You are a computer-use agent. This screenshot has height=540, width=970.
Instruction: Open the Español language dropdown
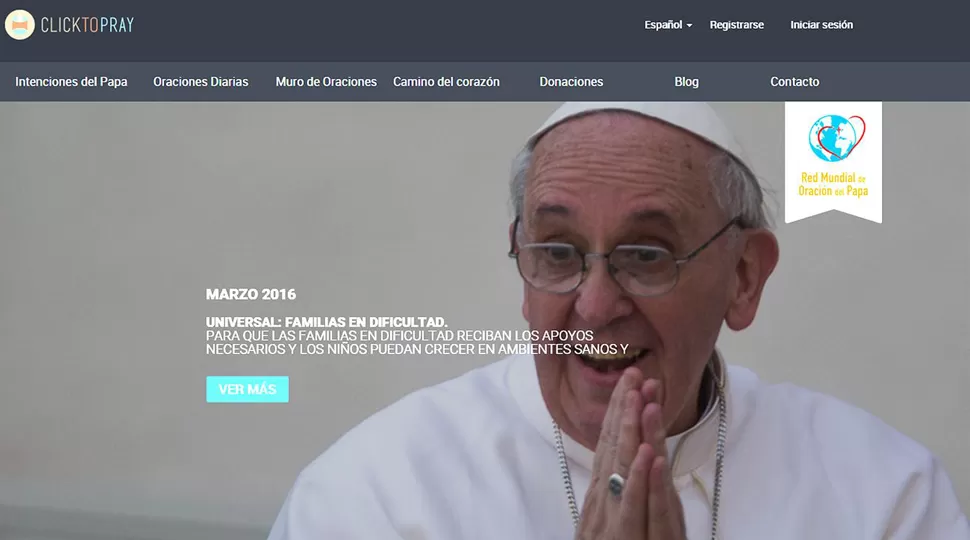click(x=664, y=25)
